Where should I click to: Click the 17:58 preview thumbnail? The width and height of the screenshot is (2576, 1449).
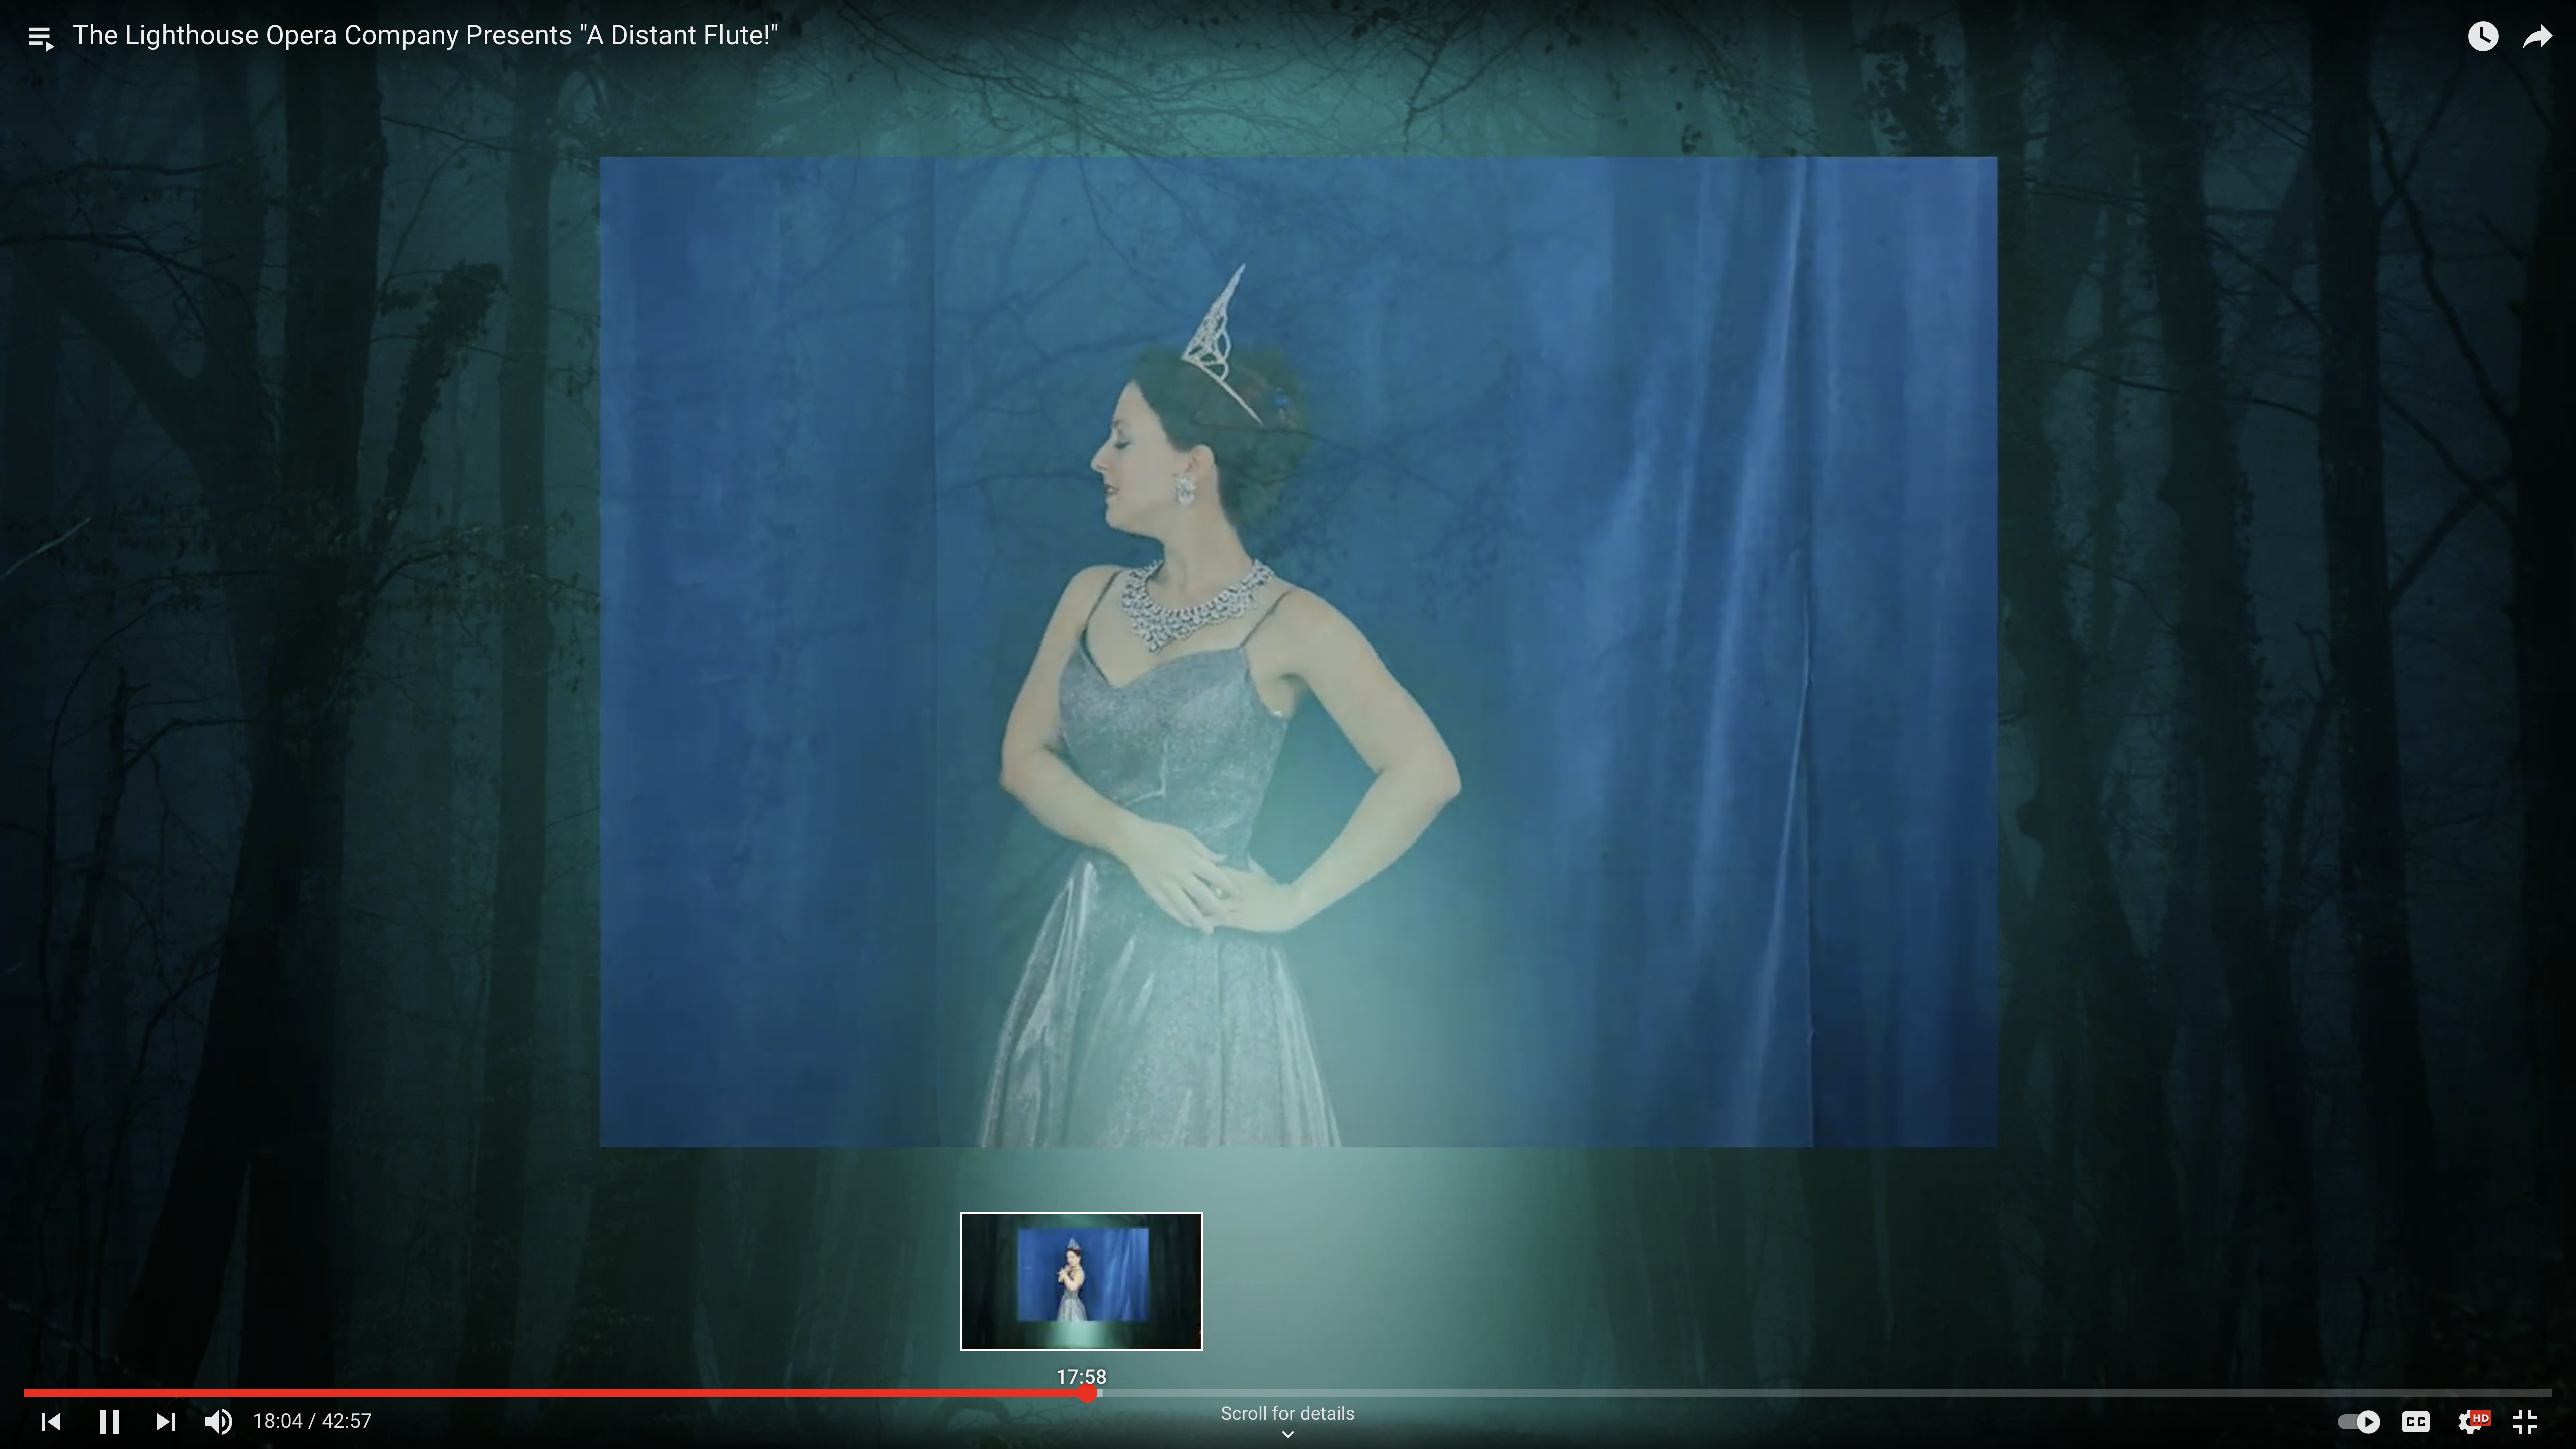[x=1081, y=1281]
